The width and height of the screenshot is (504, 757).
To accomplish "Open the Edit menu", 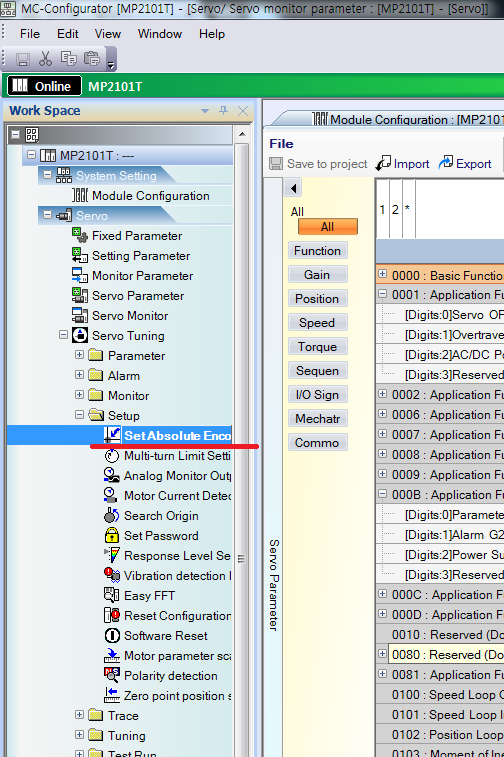I will click(x=68, y=34).
